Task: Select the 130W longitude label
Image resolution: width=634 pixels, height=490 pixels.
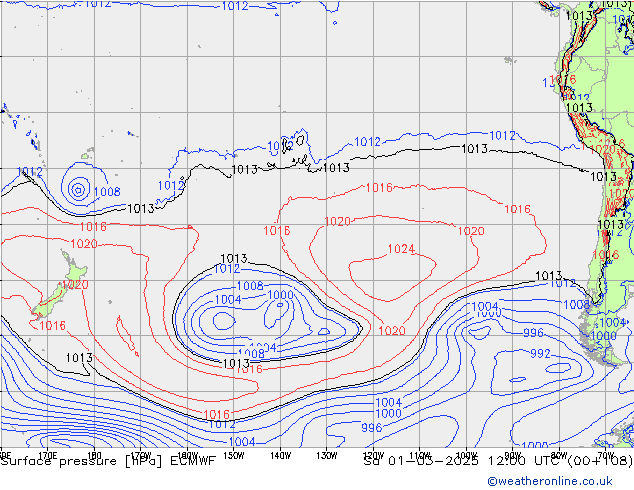Action: (x=327, y=456)
